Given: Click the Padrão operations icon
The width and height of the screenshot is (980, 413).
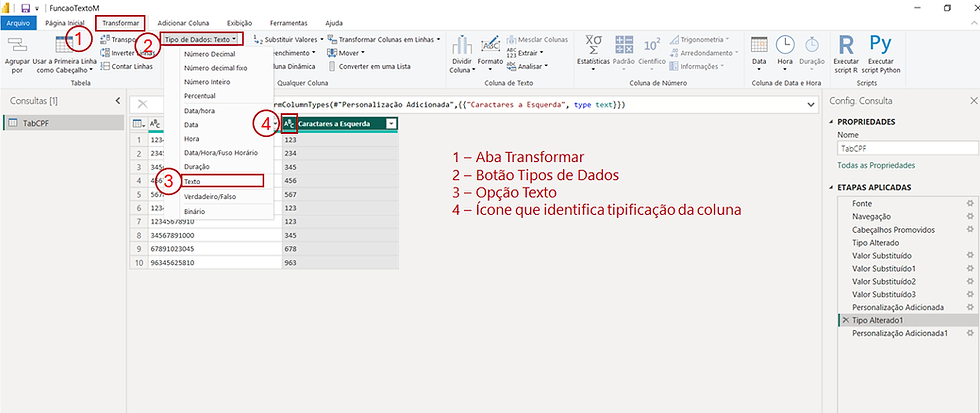Looking at the screenshot, I should coord(623,44).
